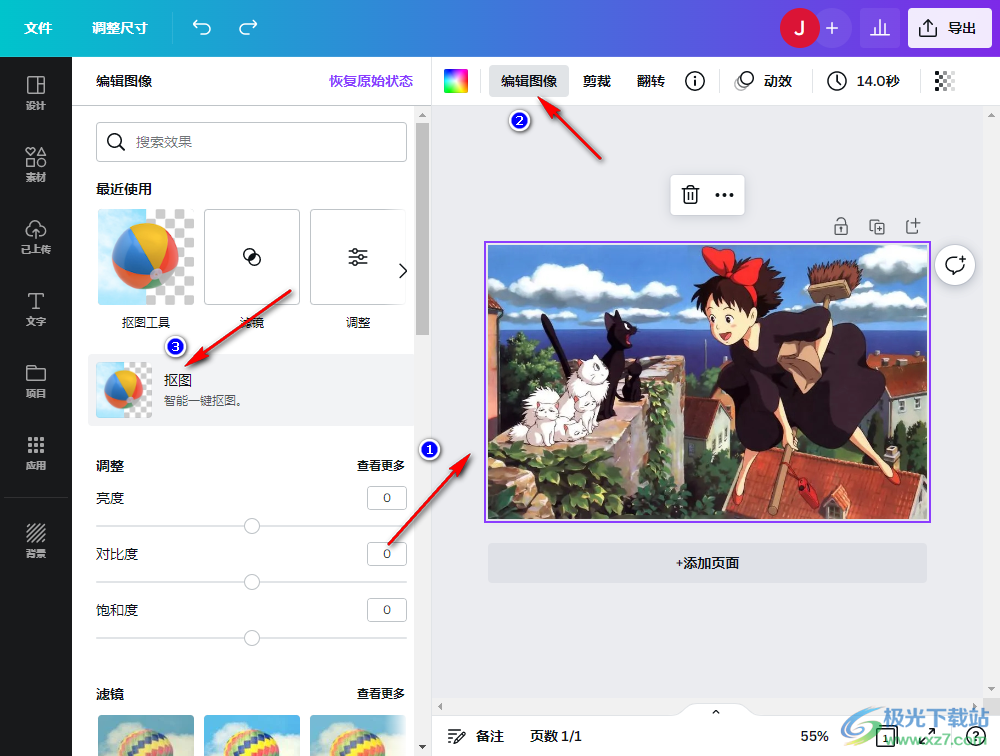
Task: Click the canvas horizontal scroll left arrow
Action: 440,706
